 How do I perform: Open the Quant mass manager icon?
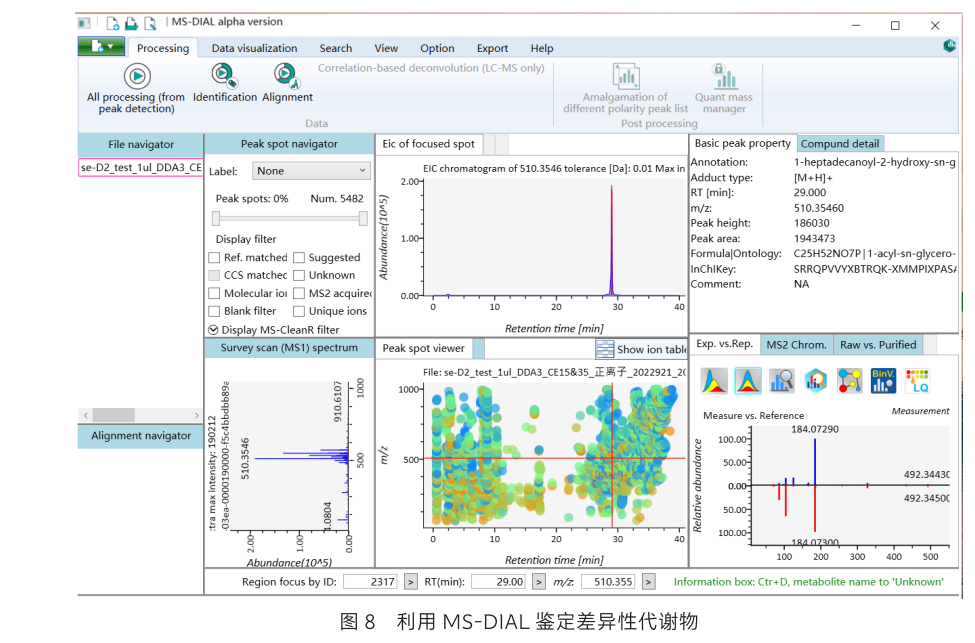724,76
